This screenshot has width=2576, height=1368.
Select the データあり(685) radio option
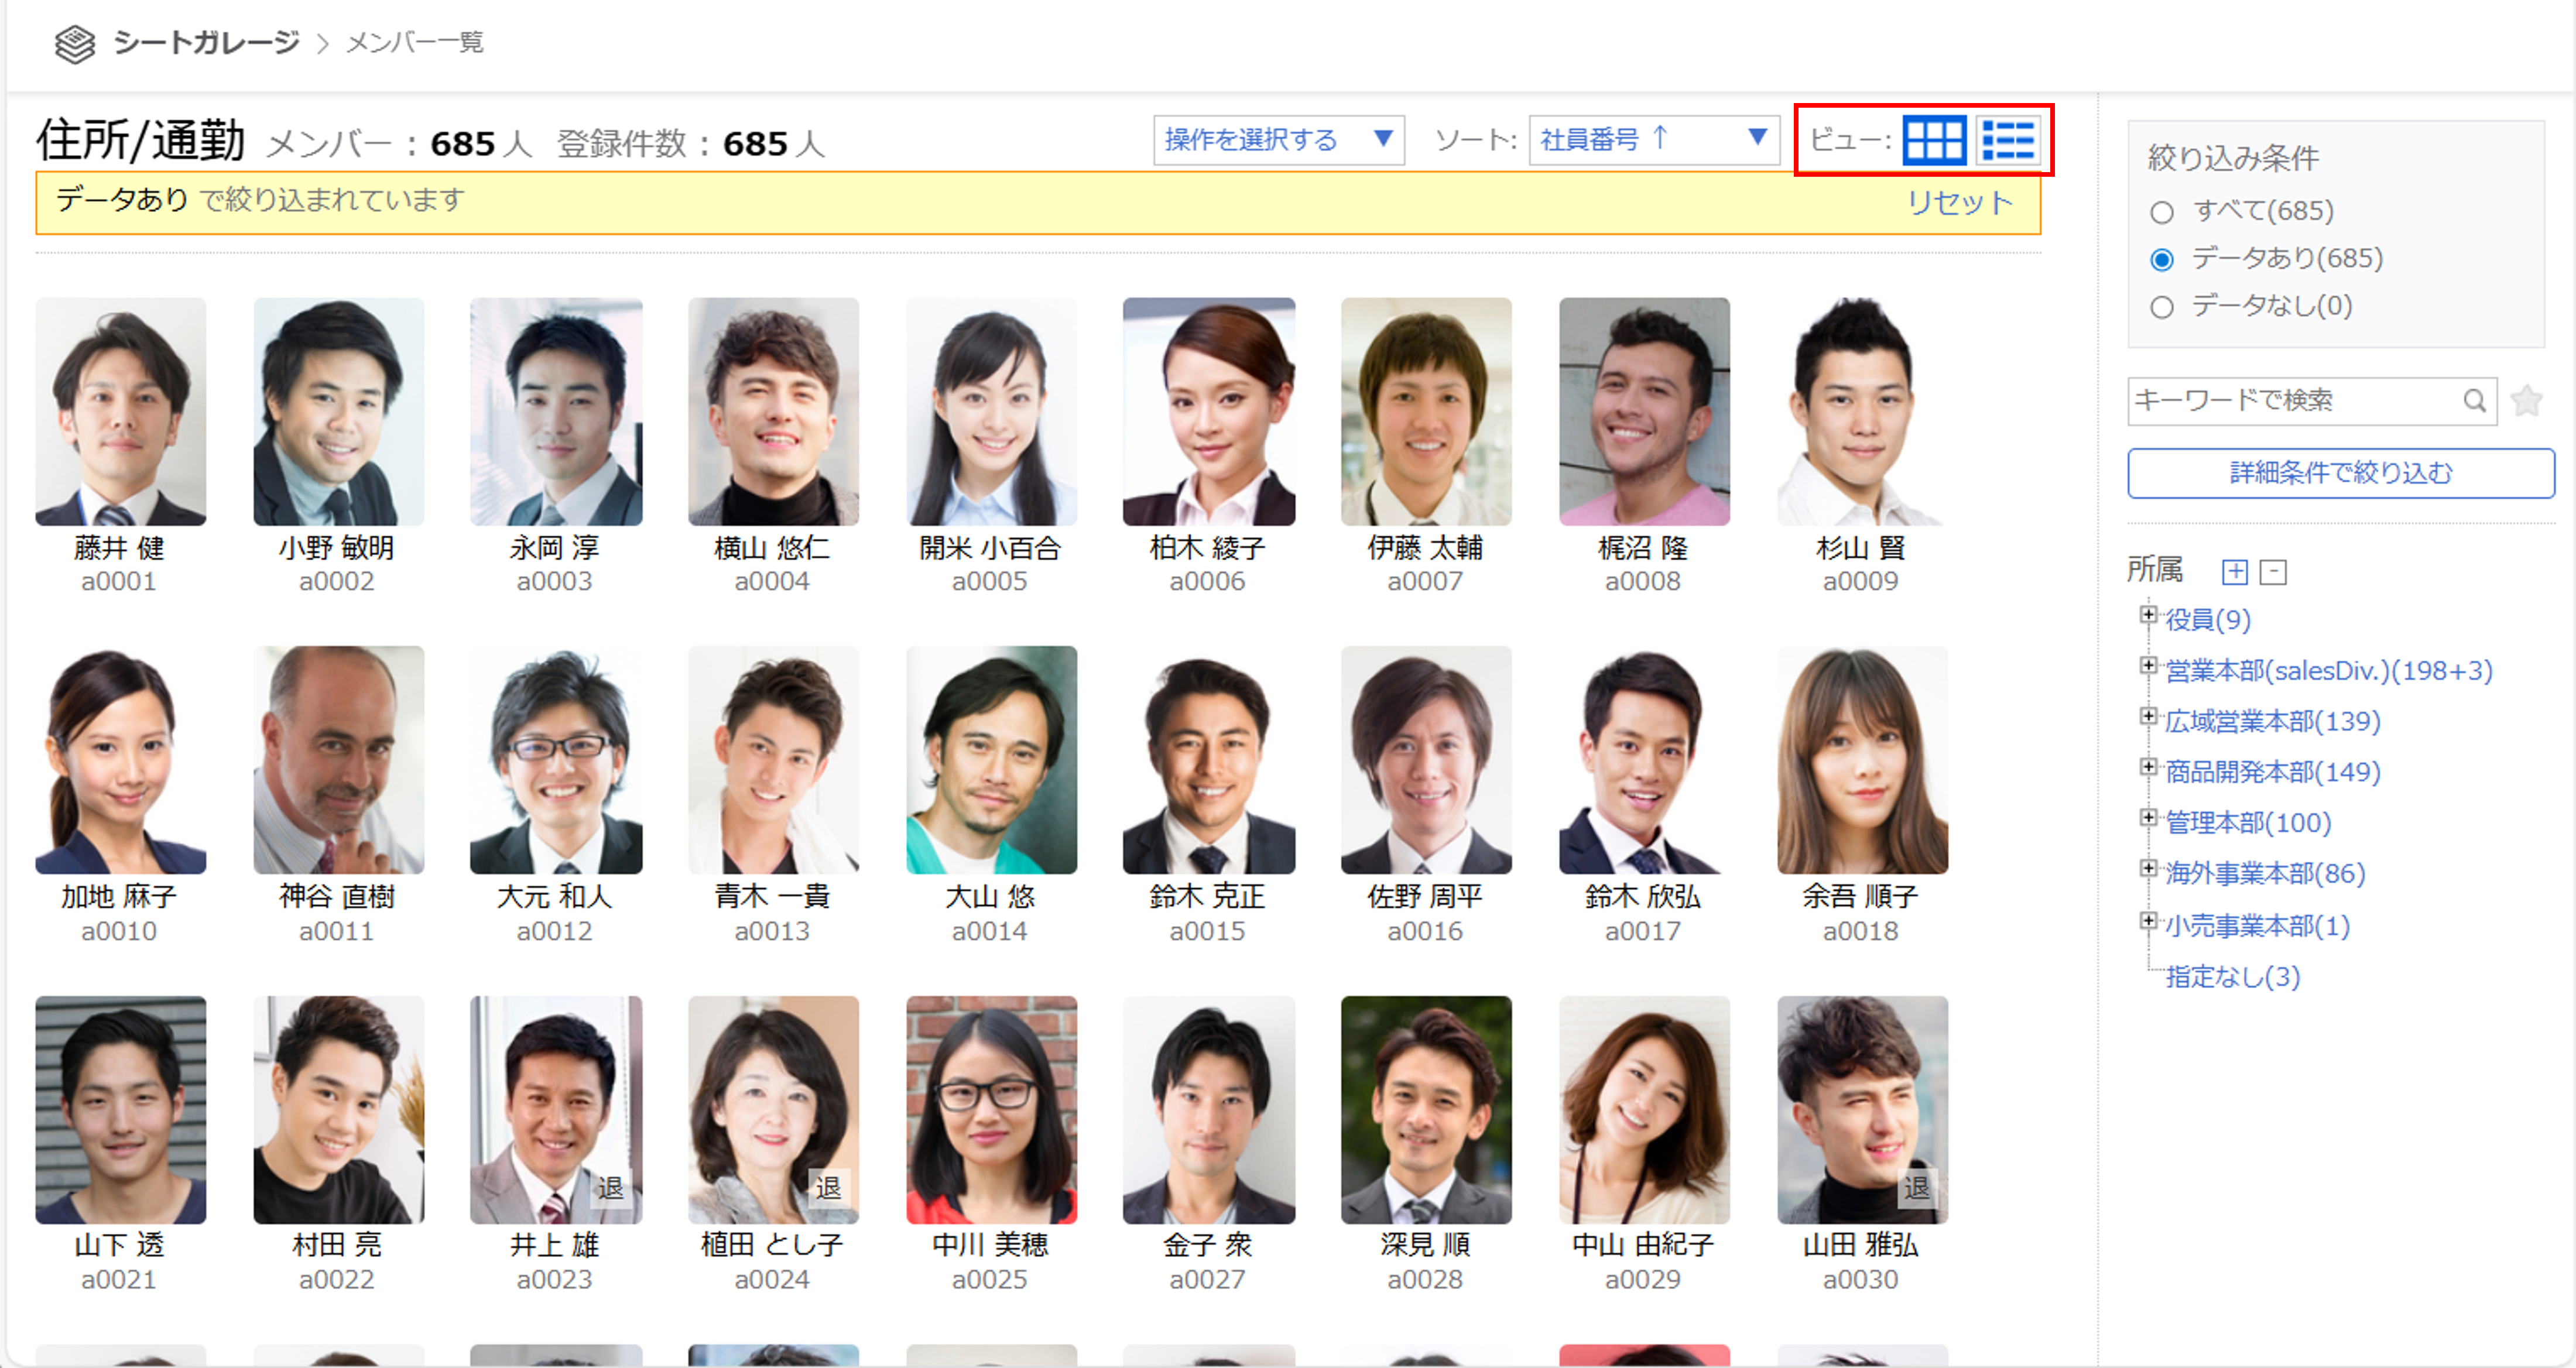tap(2162, 260)
